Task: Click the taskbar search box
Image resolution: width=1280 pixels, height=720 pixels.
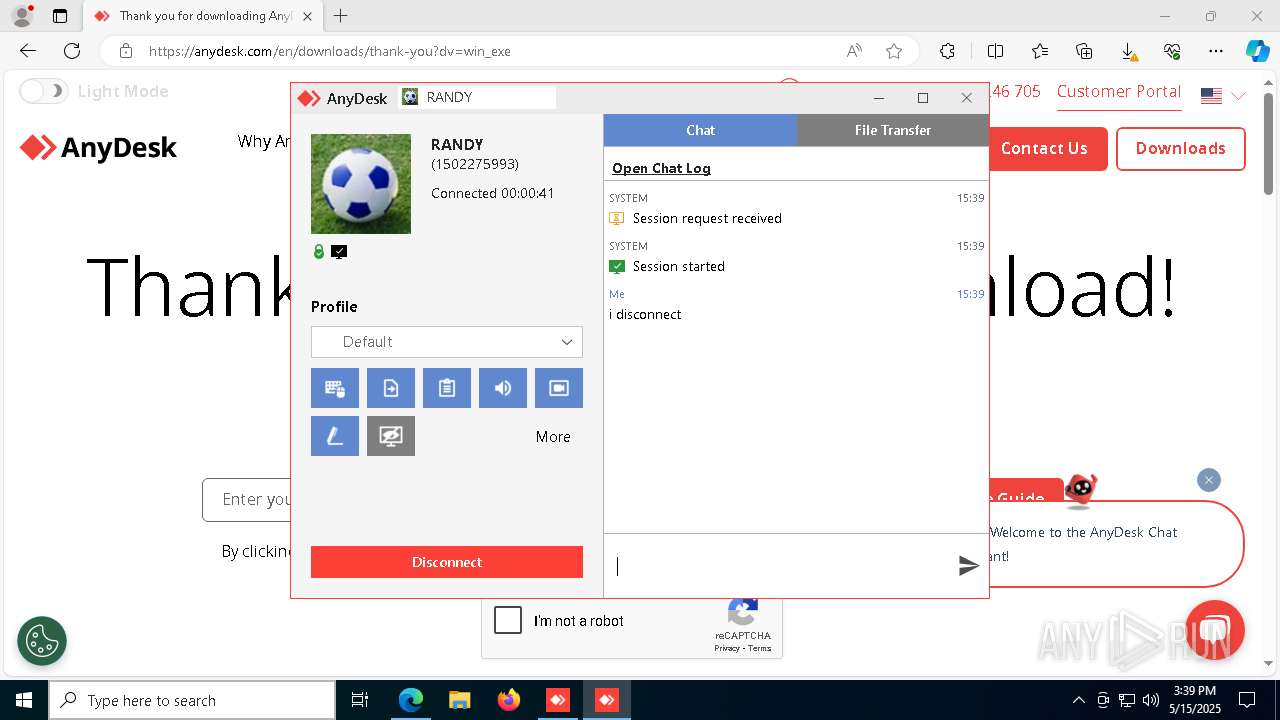Action: 192,700
